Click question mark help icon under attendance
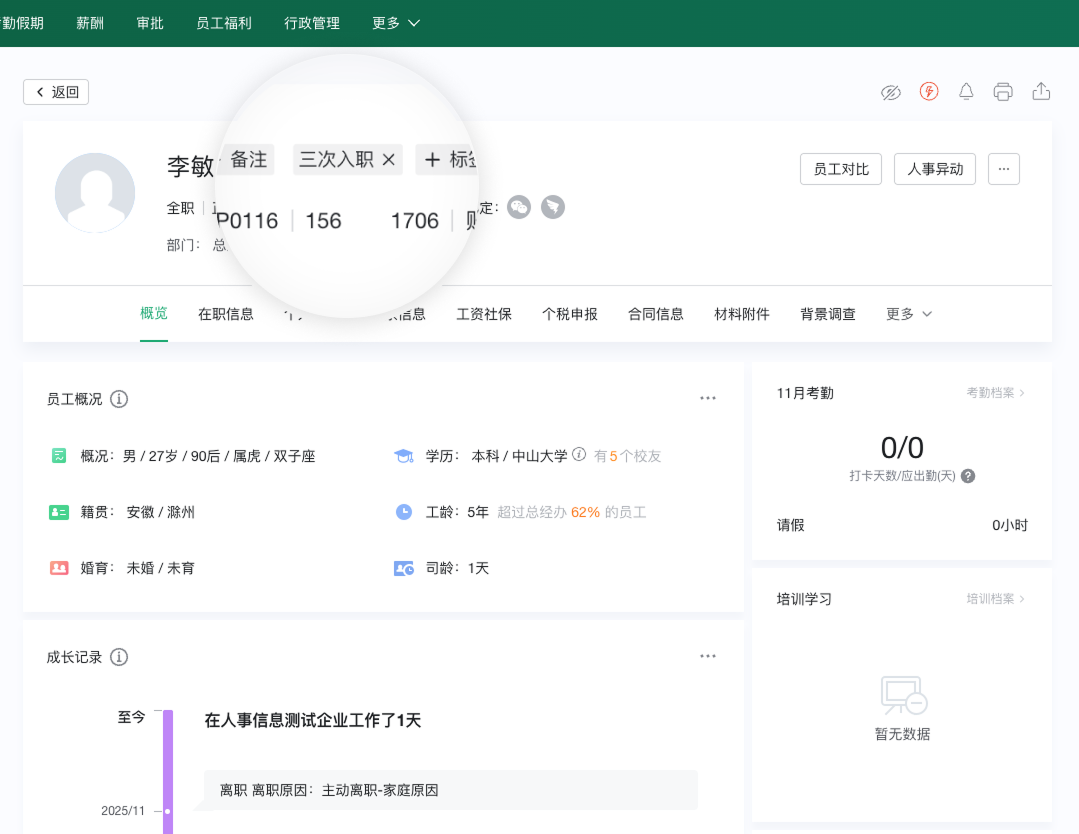Screen dimensions: 1079x834 [x=968, y=477]
